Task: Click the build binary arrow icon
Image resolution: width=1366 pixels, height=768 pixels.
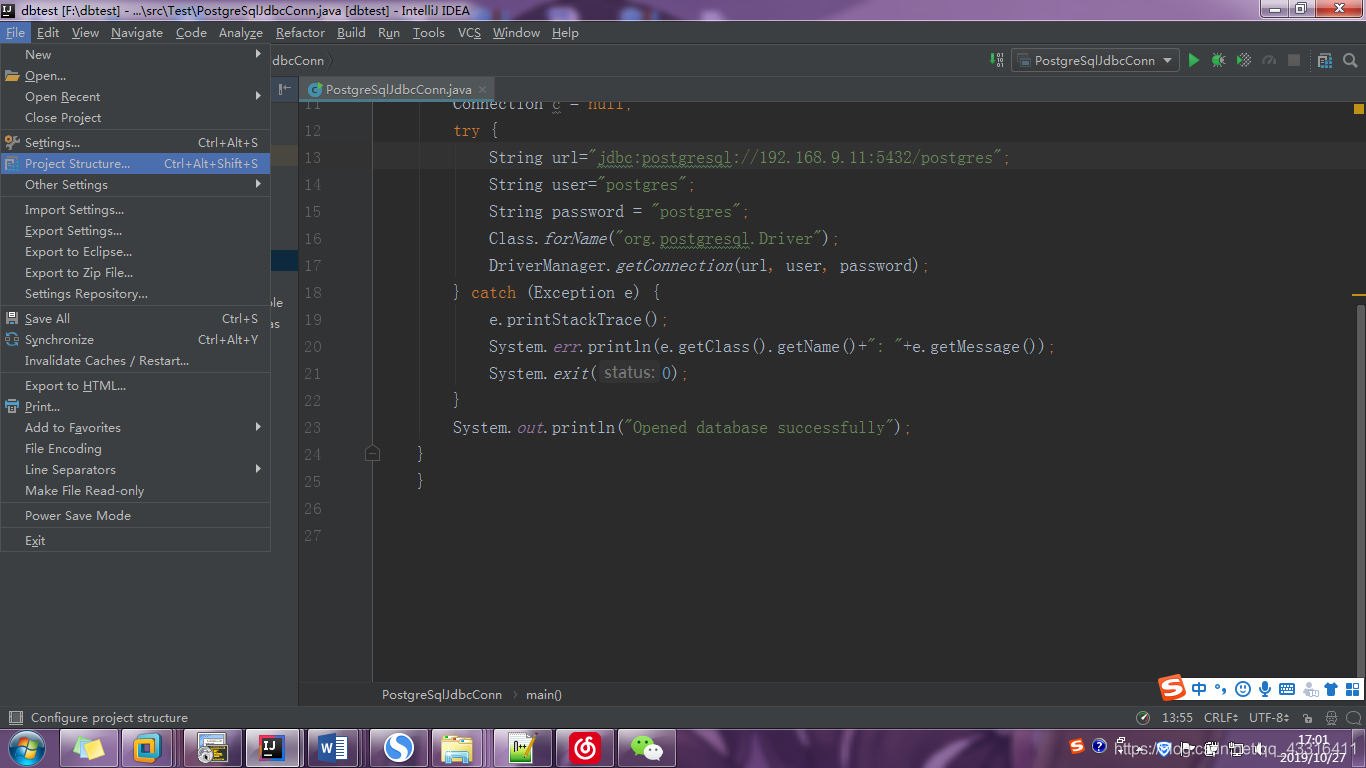Action: [997, 60]
